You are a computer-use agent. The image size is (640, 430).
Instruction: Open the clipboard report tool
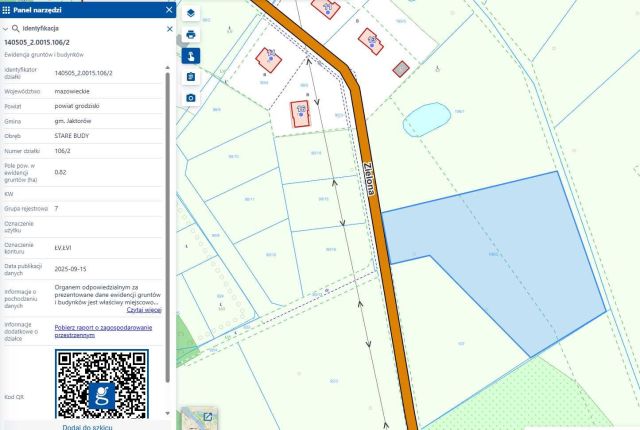191,77
